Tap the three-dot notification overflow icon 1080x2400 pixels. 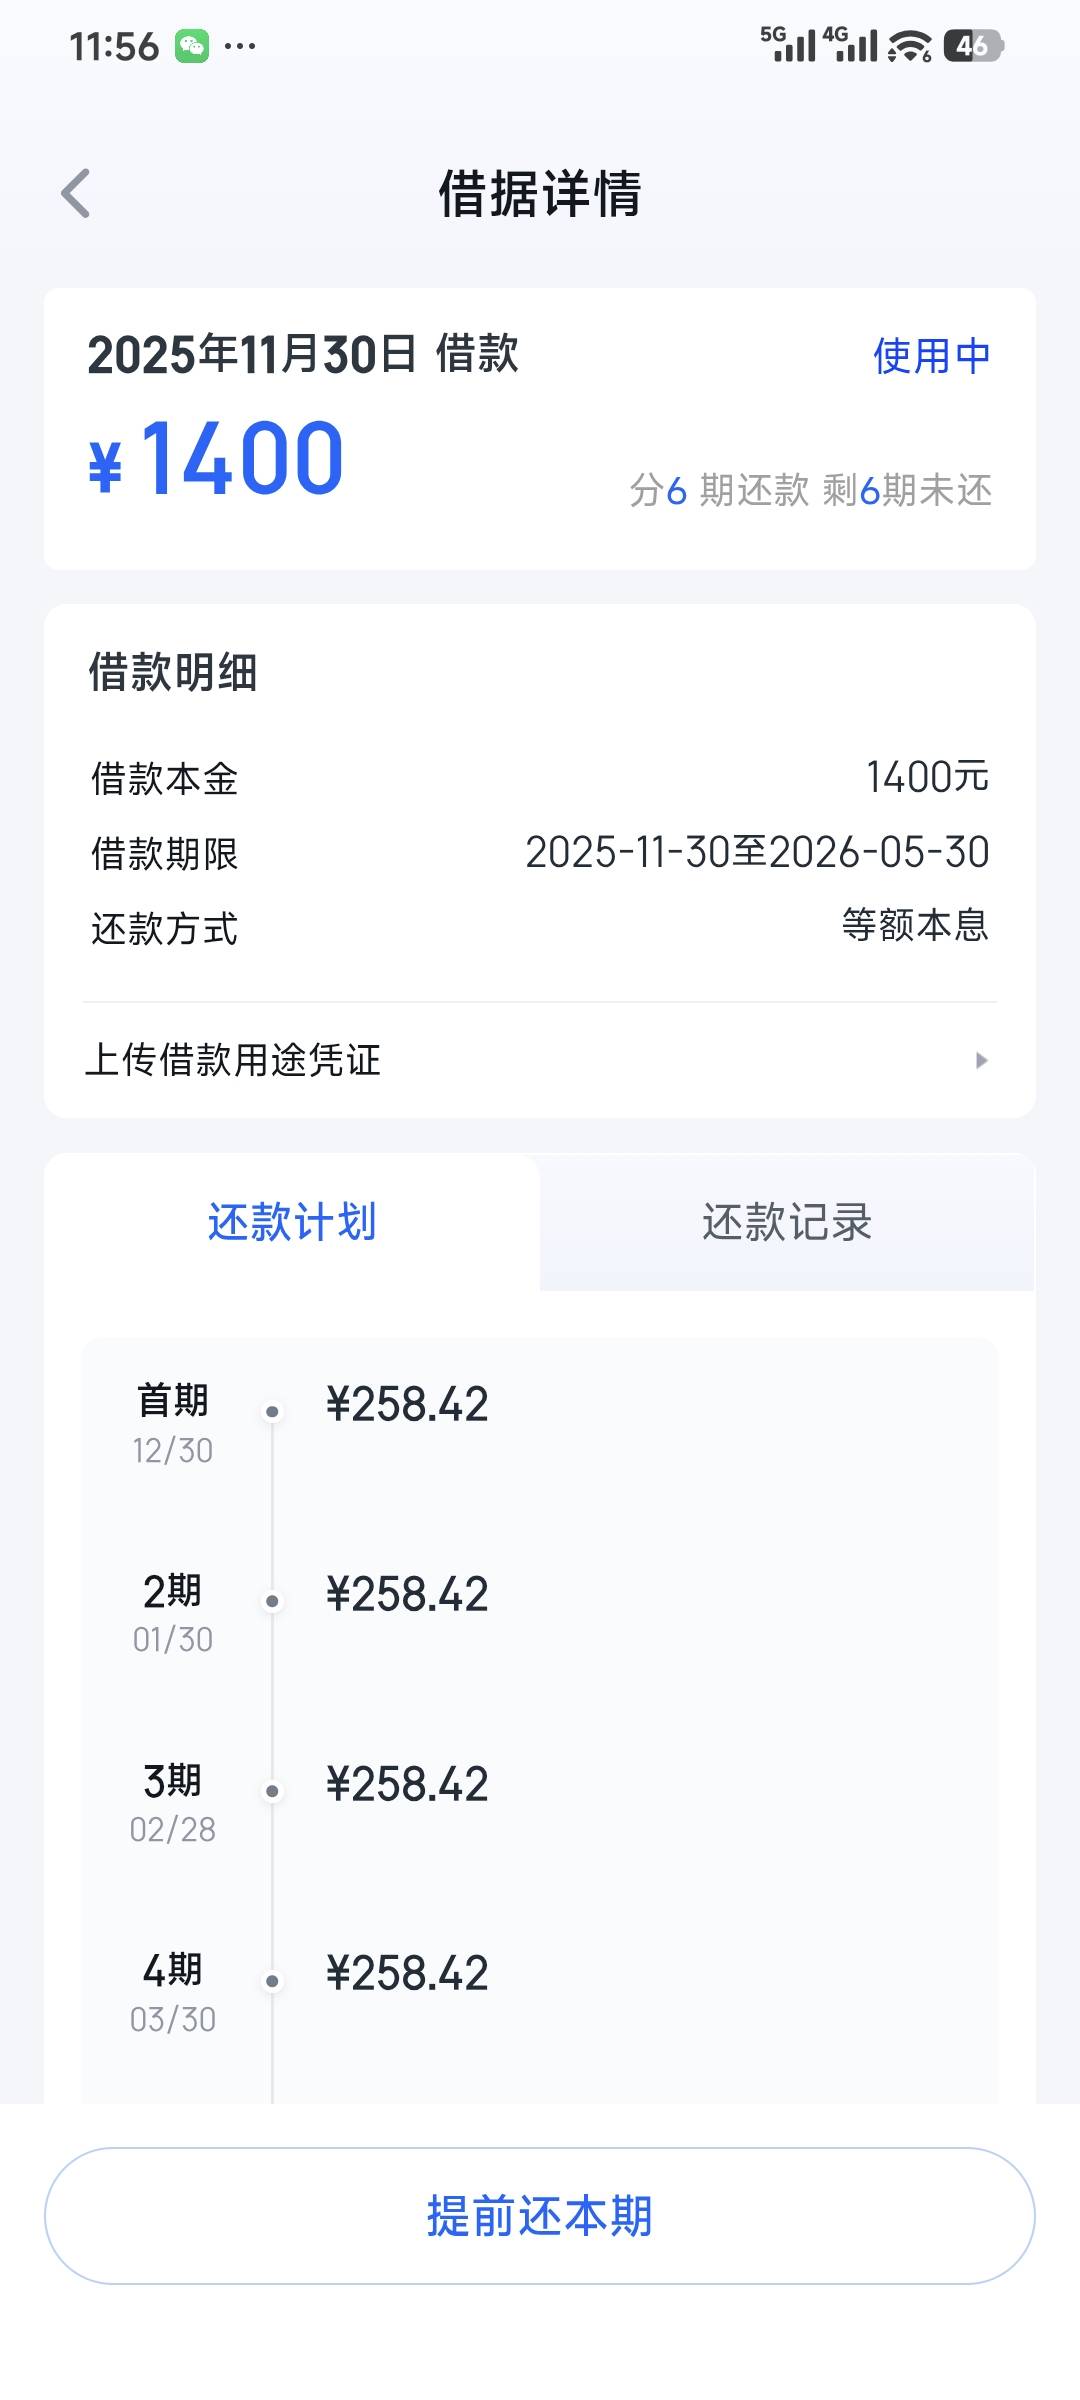tap(240, 46)
